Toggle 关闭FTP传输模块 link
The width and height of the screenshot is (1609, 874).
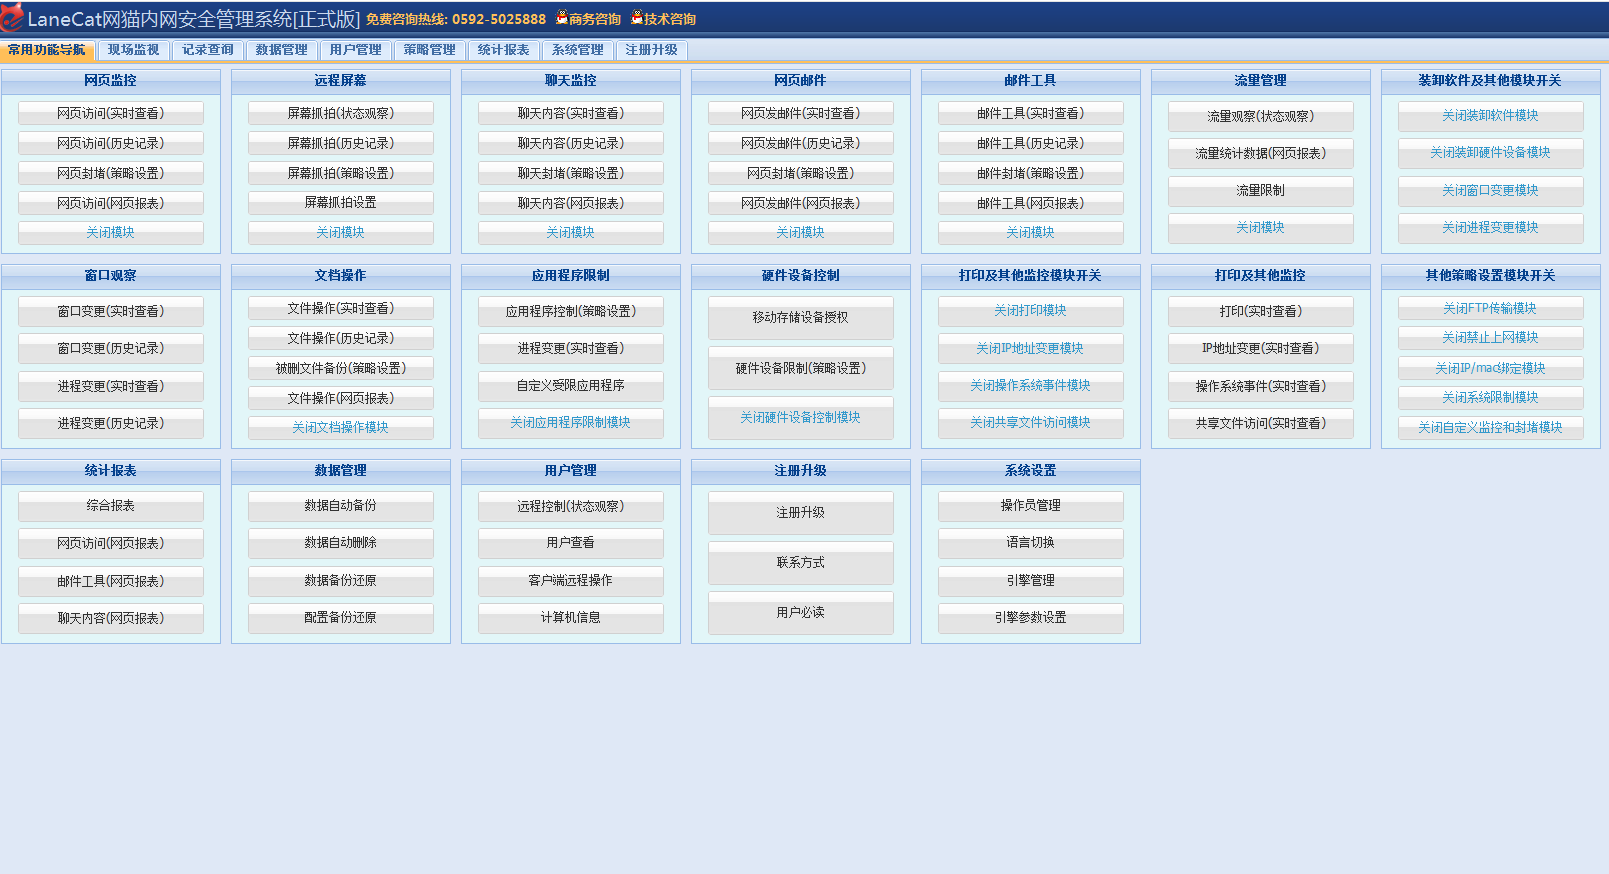1490,309
